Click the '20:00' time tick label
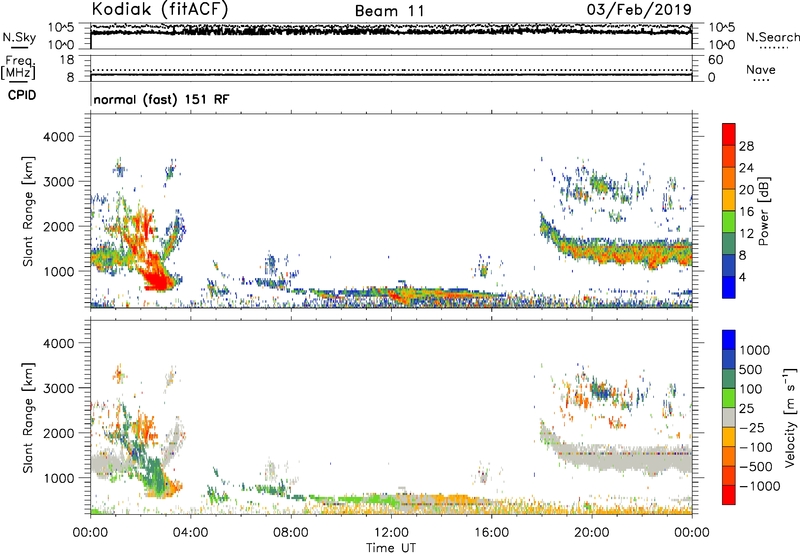 591,533
